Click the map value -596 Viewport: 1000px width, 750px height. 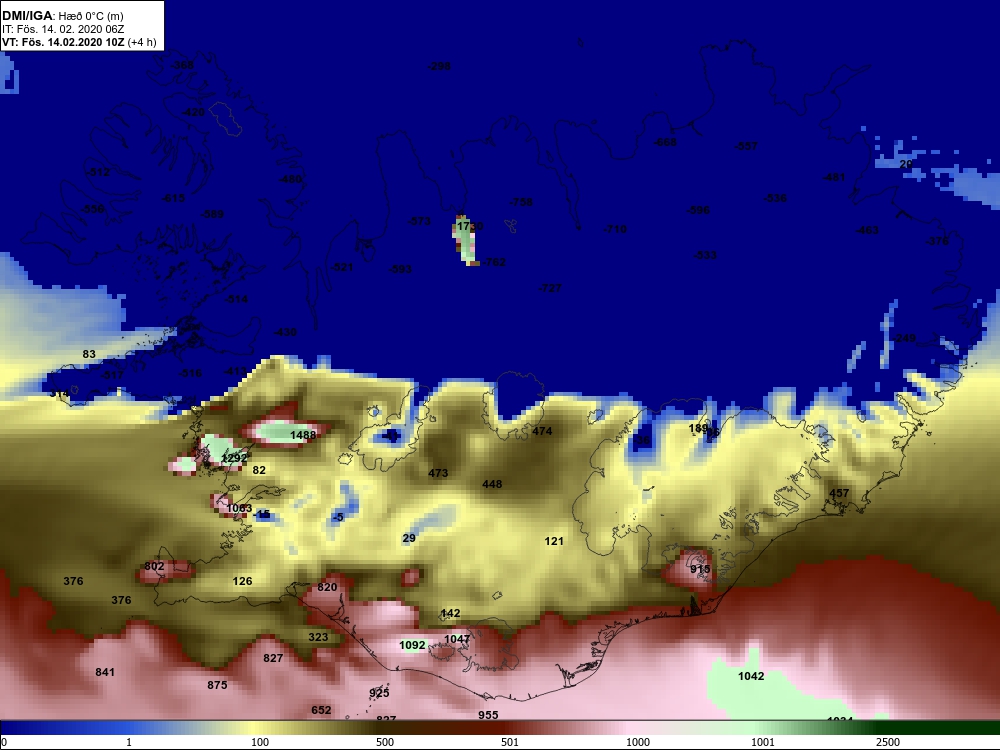[698, 210]
